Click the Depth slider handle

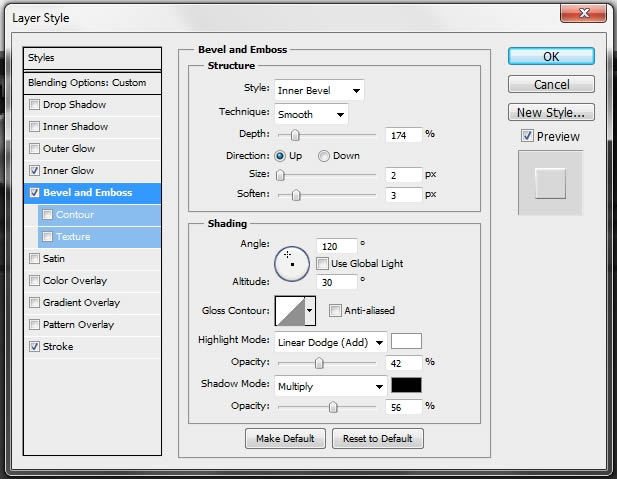(x=295, y=135)
